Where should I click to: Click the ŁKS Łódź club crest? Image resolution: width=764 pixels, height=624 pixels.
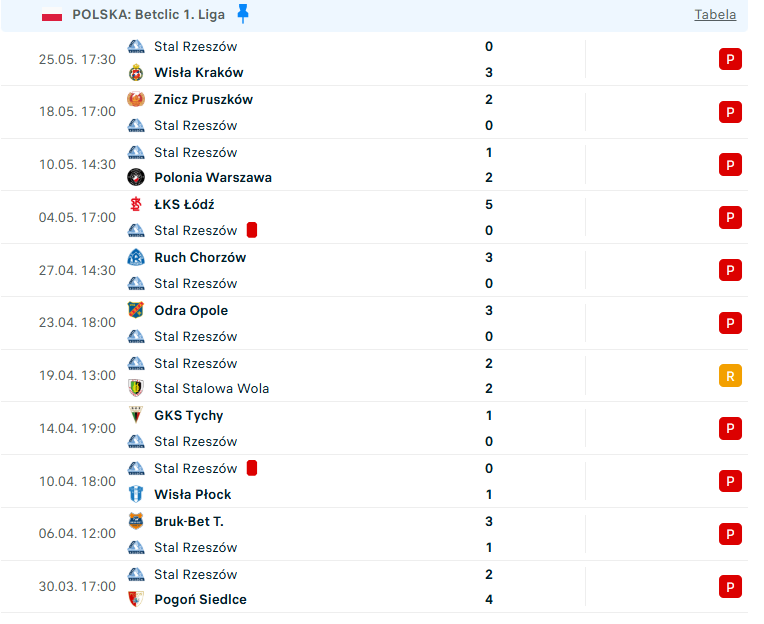click(136, 204)
